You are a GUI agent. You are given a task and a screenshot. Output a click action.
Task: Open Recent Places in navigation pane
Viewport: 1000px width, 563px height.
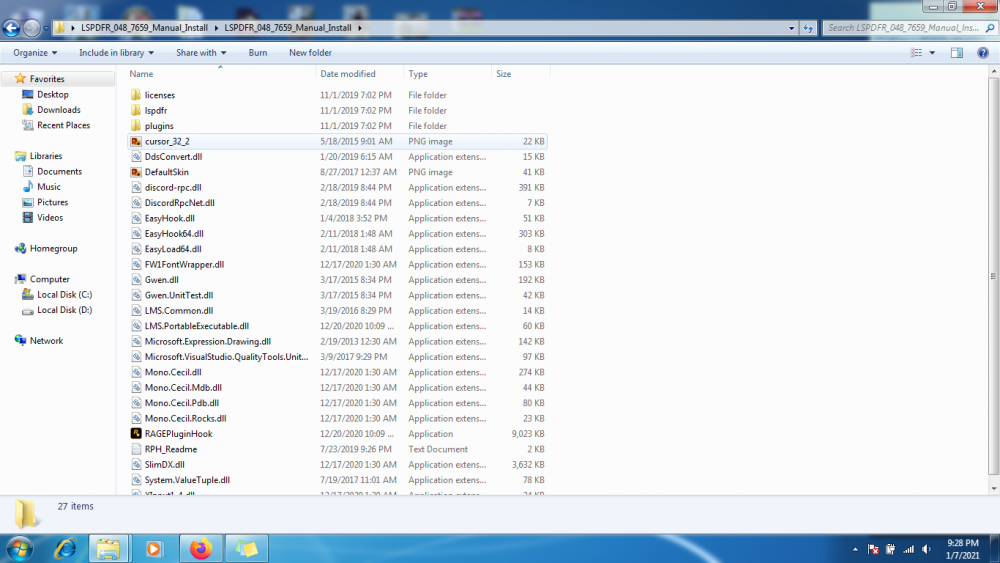(x=63, y=126)
